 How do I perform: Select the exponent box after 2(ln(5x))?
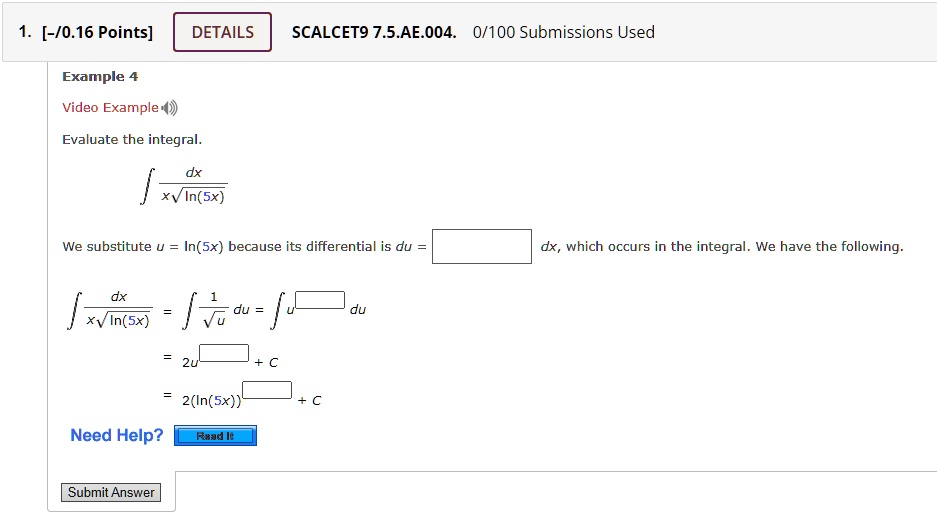(x=267, y=390)
